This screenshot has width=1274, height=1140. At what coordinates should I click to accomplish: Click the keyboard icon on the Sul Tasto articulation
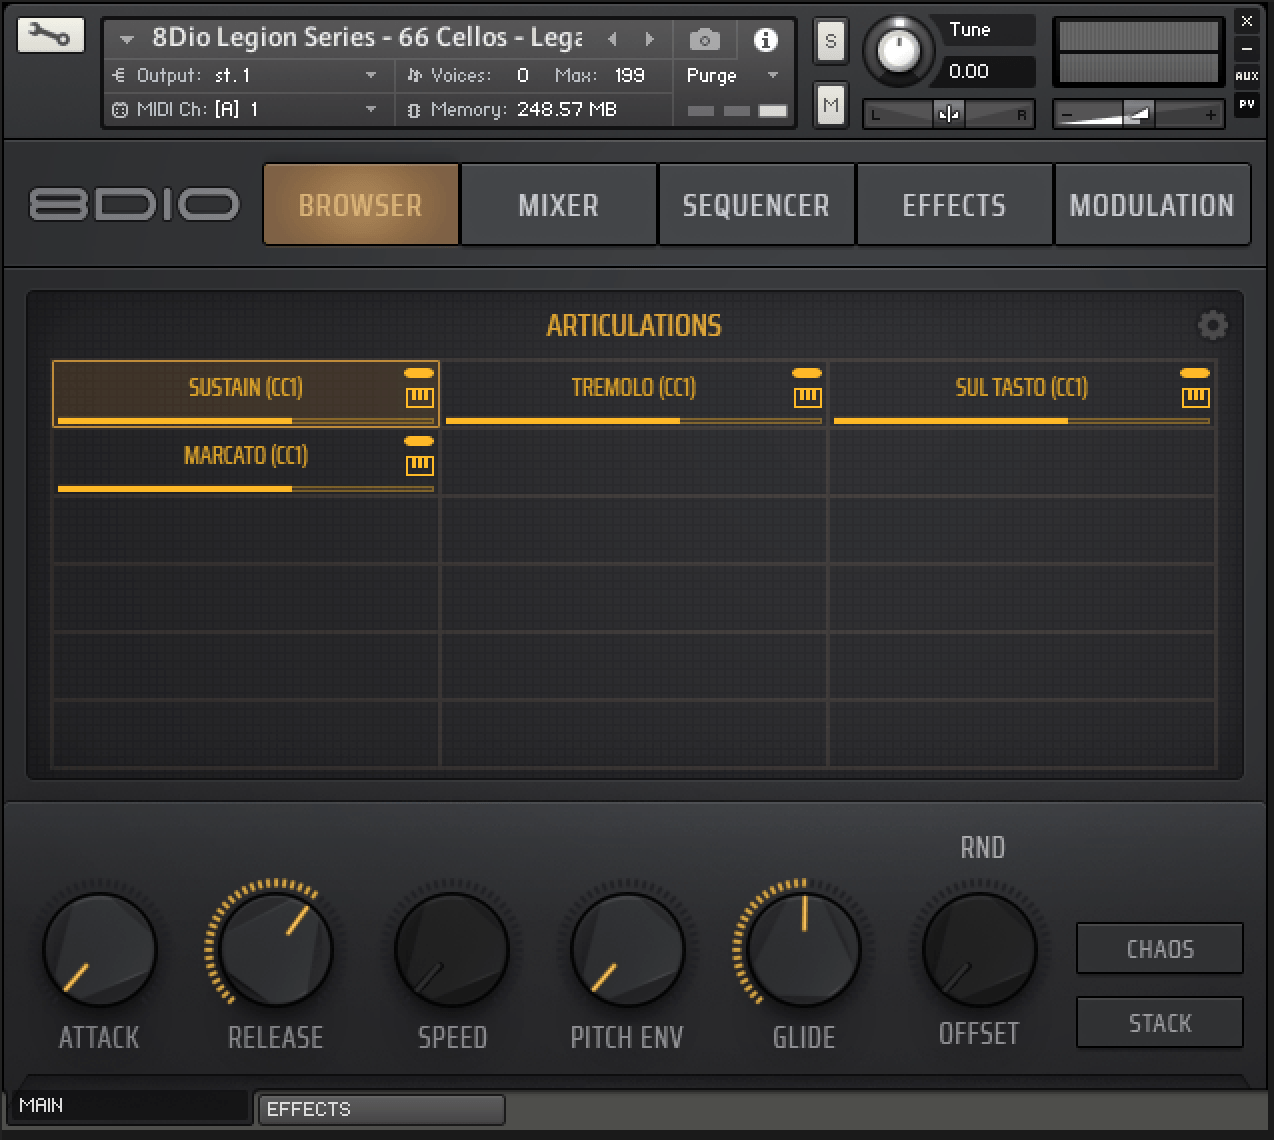point(1195,397)
